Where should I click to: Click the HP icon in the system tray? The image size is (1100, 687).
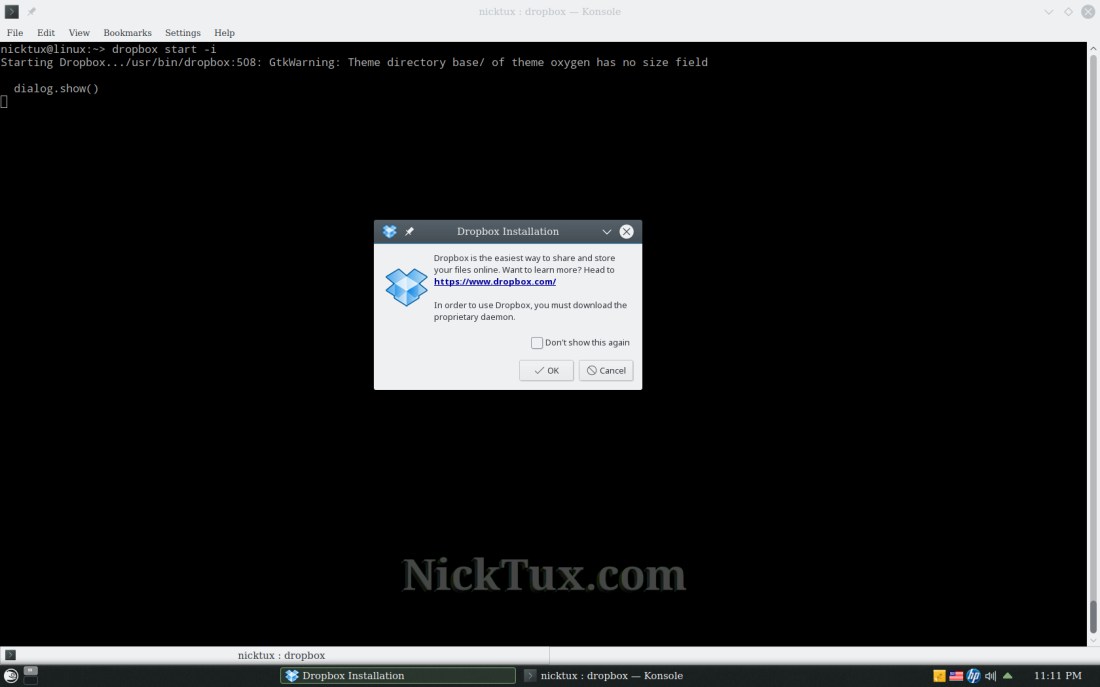click(x=973, y=676)
